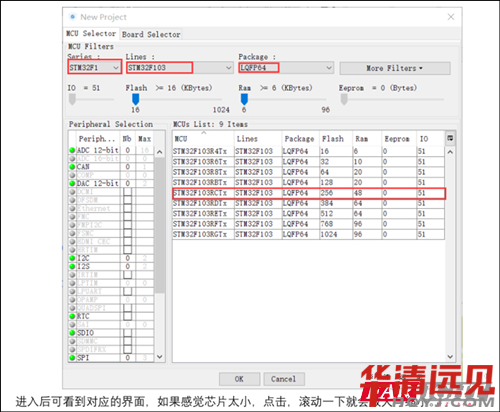
Task: Click the gray status dot beside HRTIM
Action: pos(72,250)
